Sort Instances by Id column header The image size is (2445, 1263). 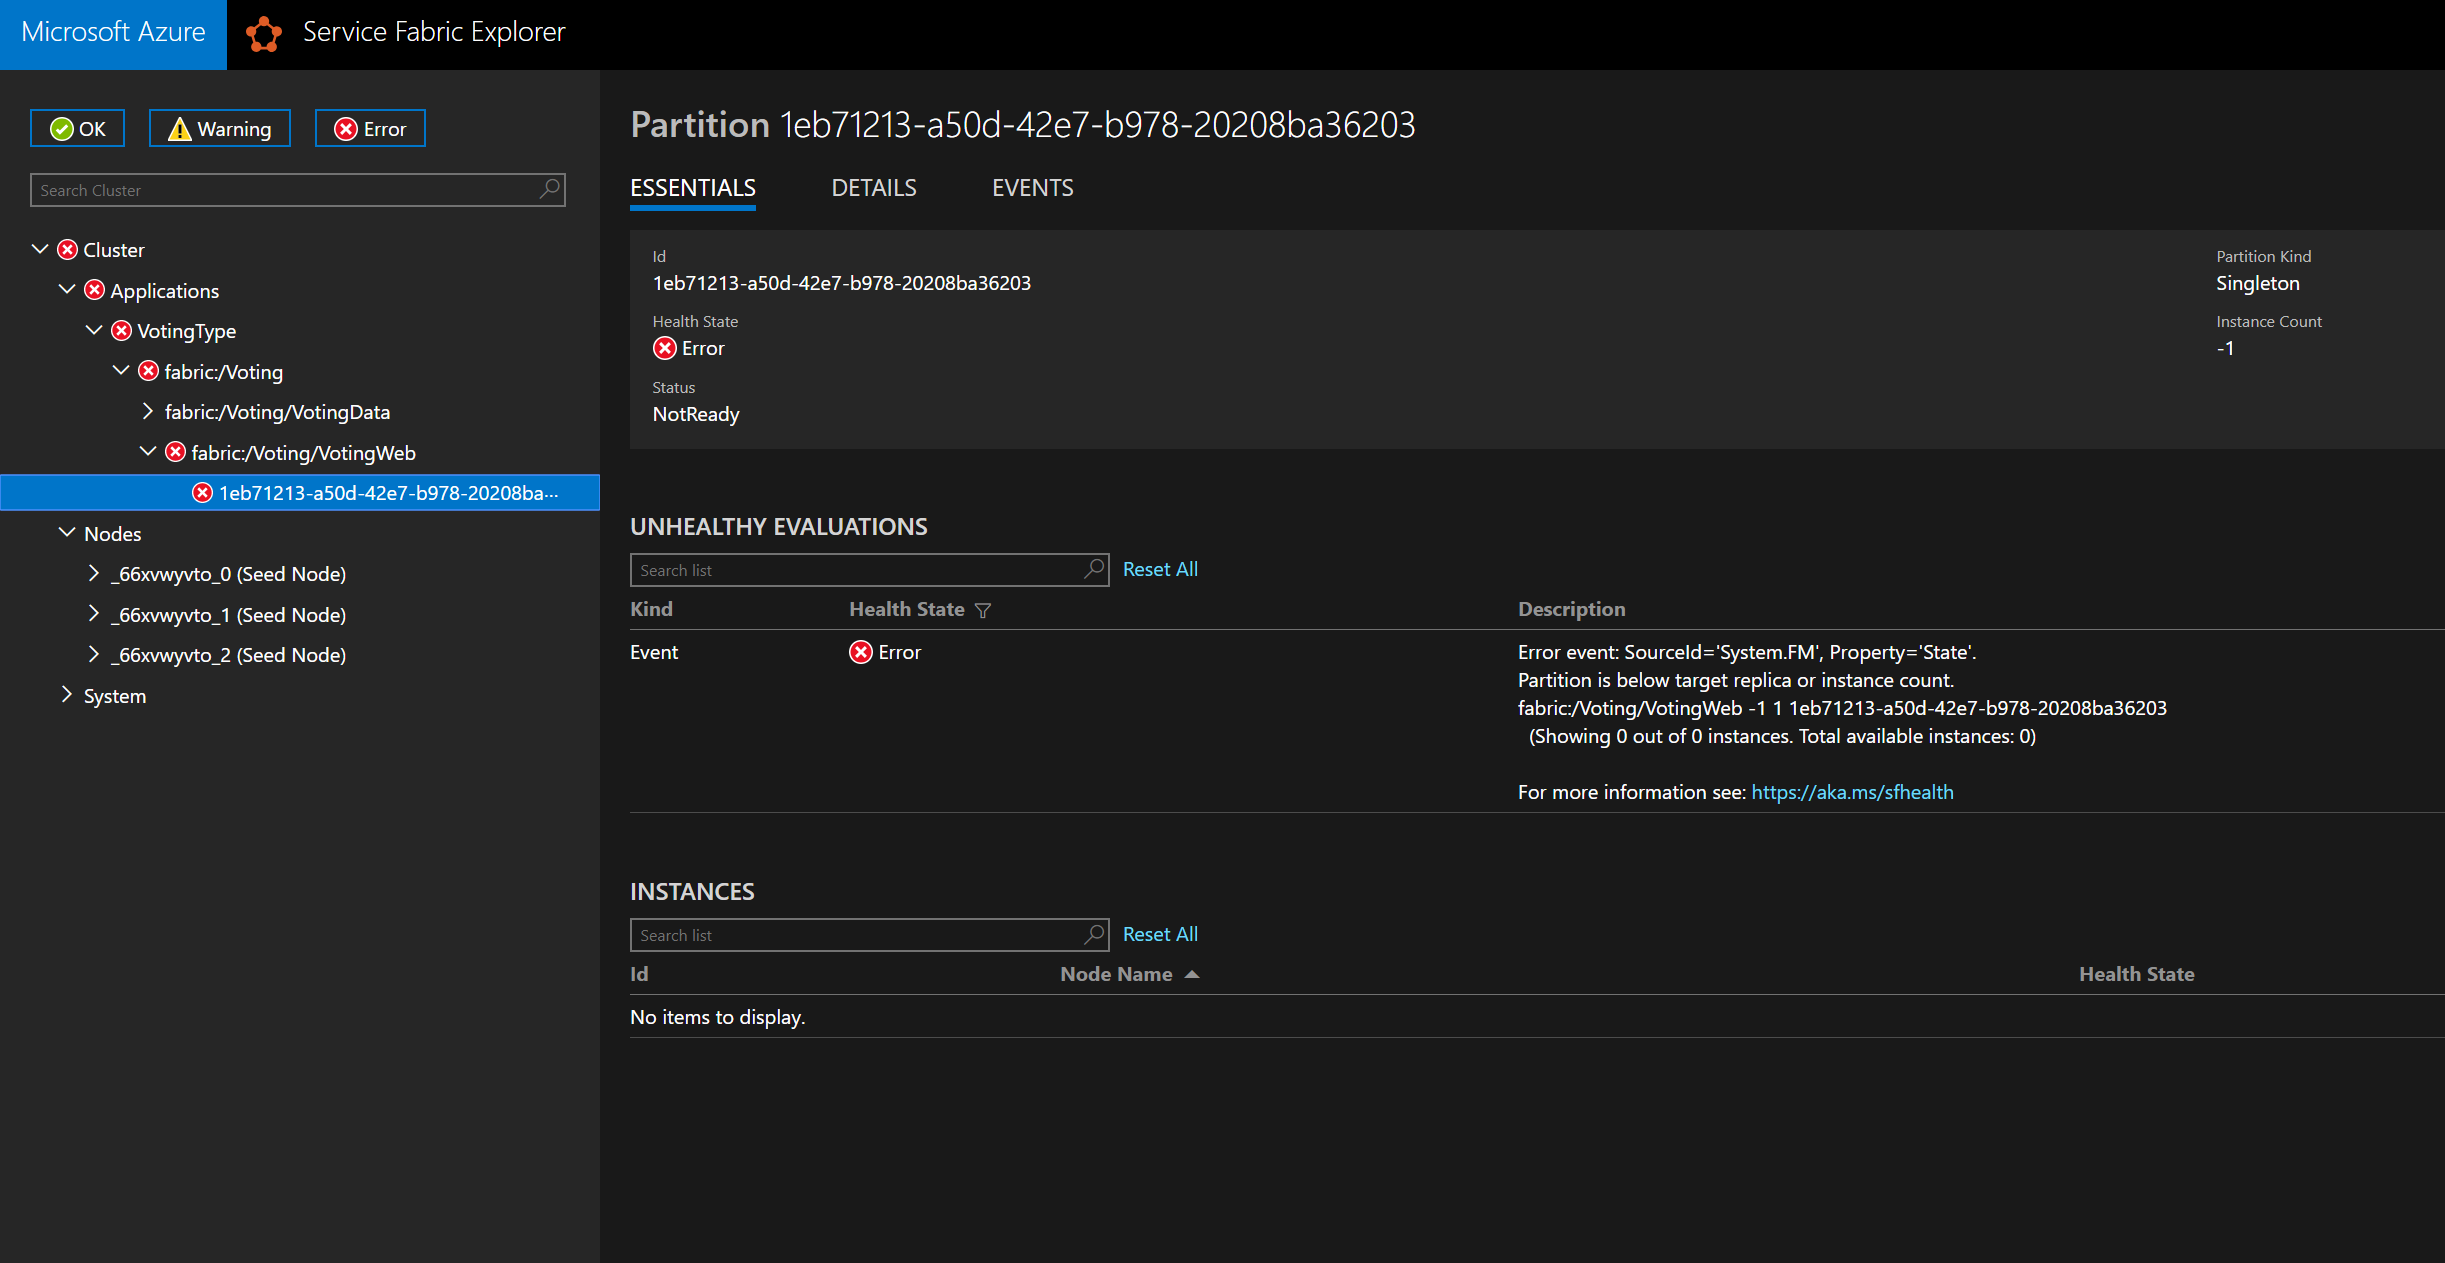click(x=639, y=974)
